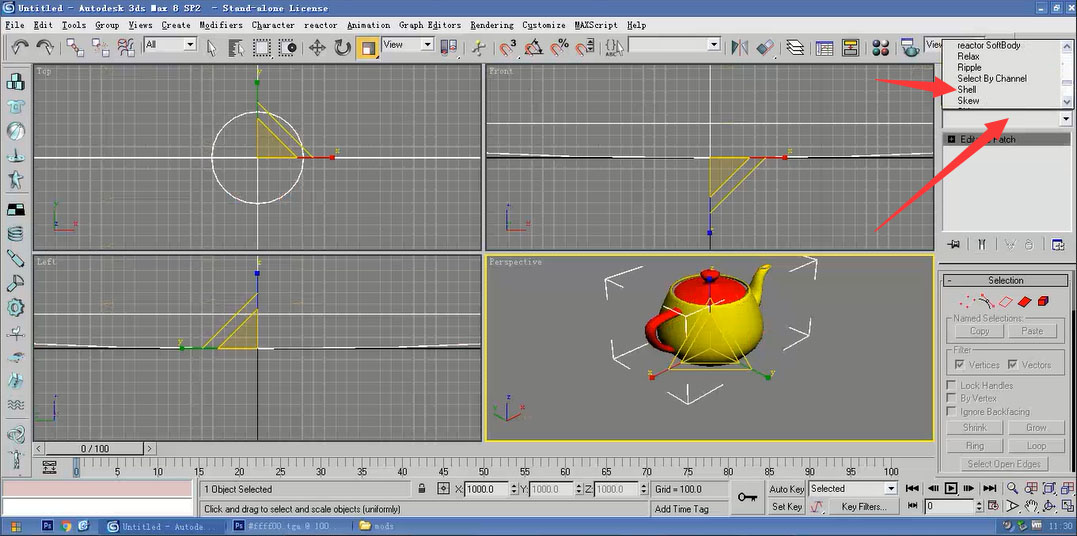
Task: Click the X coordinate input field
Action: pyautogui.click(x=488, y=489)
